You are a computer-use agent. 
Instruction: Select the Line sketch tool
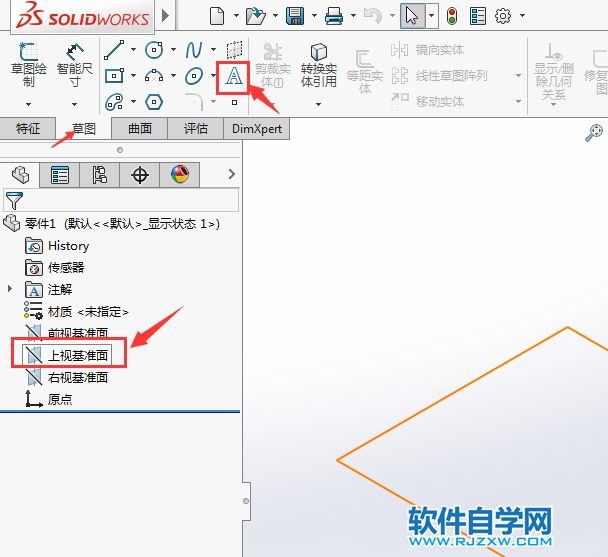coord(114,50)
